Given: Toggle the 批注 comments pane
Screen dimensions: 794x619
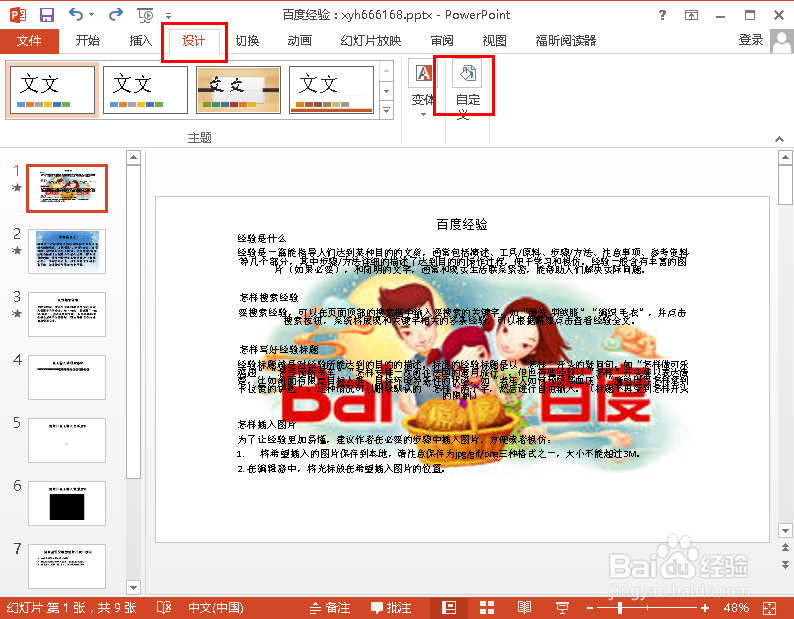Looking at the screenshot, I should point(390,607).
